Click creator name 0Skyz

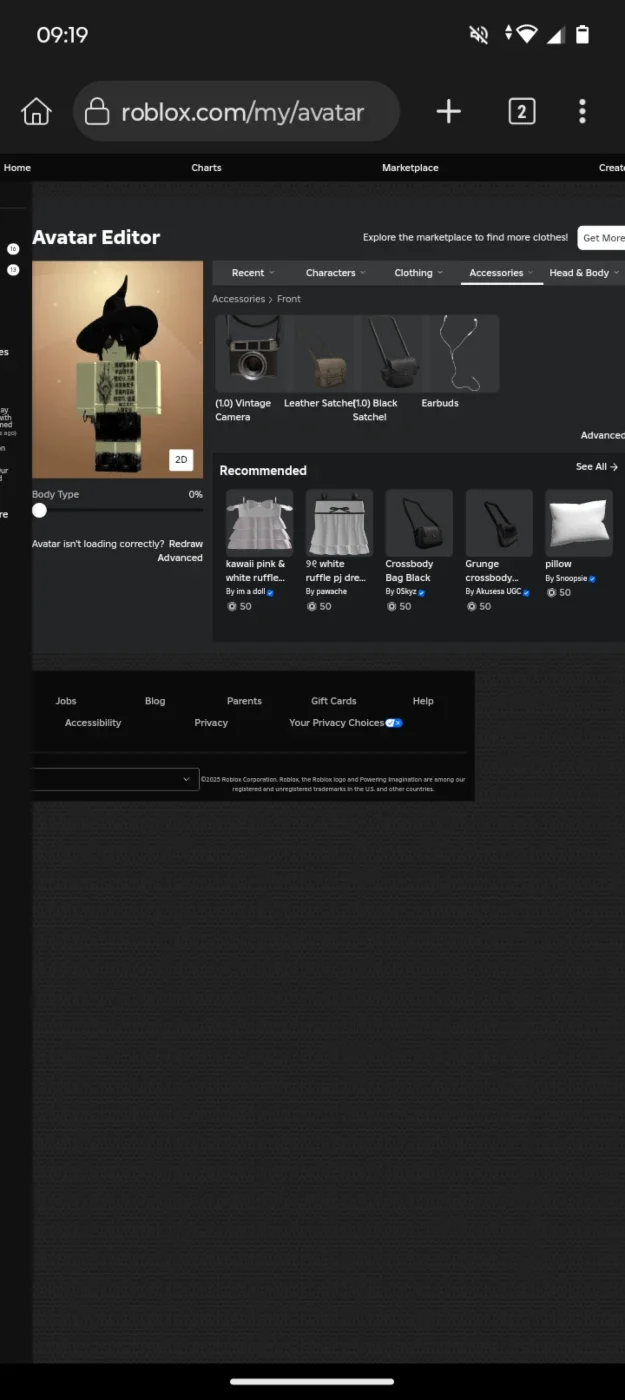[x=406, y=592]
